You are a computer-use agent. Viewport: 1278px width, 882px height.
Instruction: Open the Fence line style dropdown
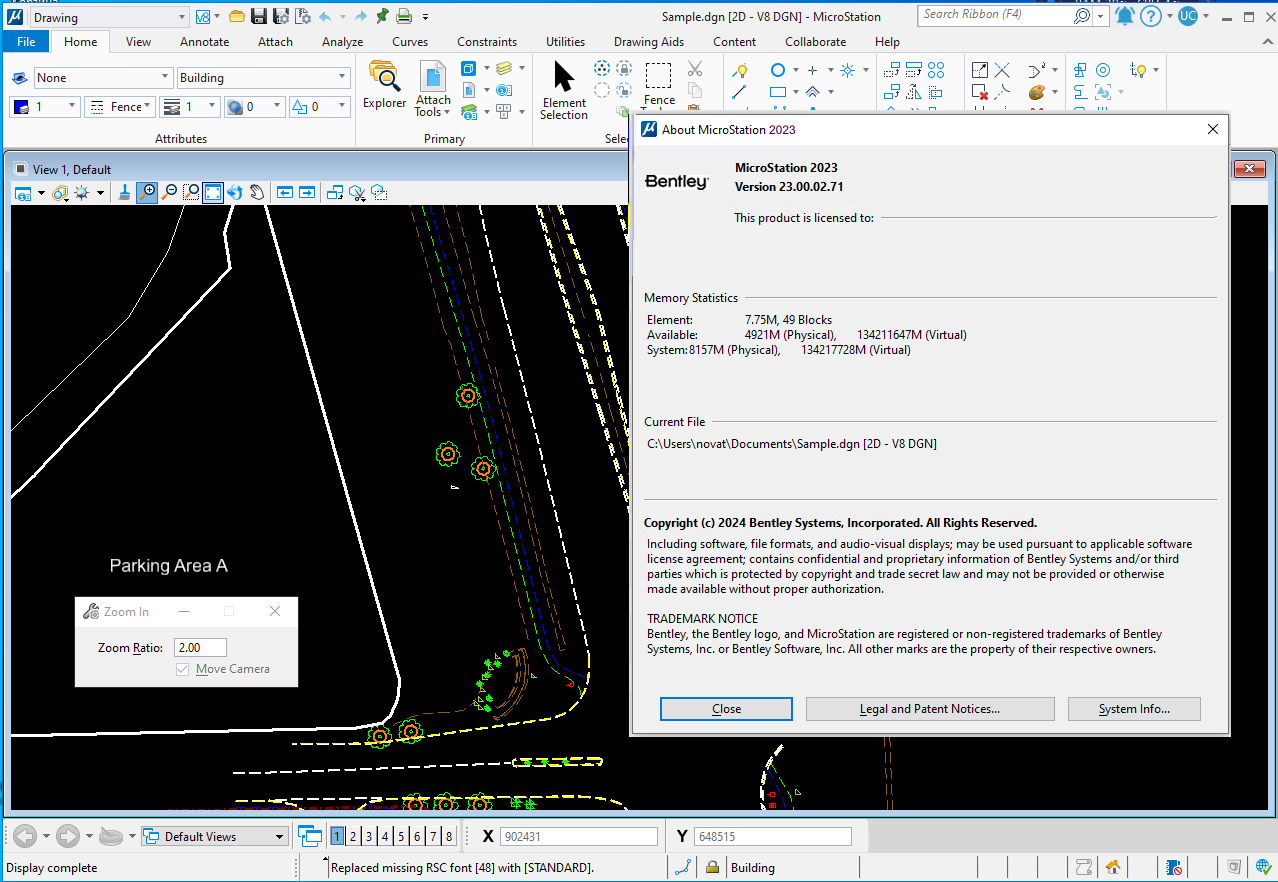119,107
